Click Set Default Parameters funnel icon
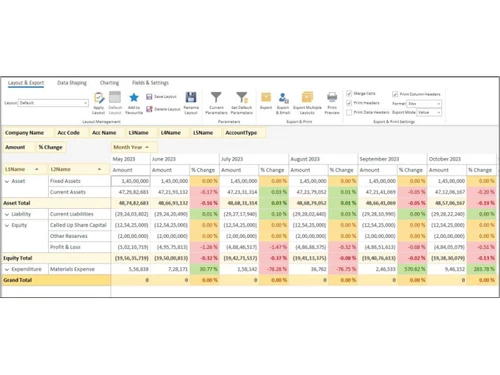This screenshot has height=375, width=500. [x=242, y=97]
